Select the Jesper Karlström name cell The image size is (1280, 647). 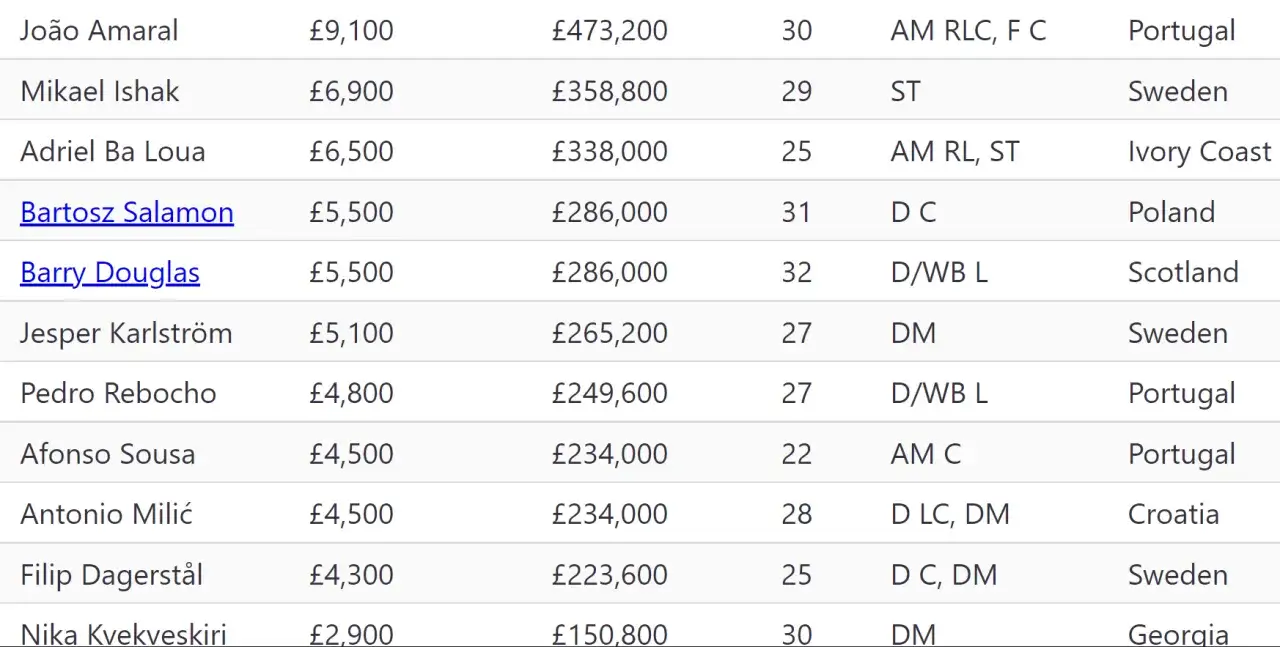pos(126,333)
